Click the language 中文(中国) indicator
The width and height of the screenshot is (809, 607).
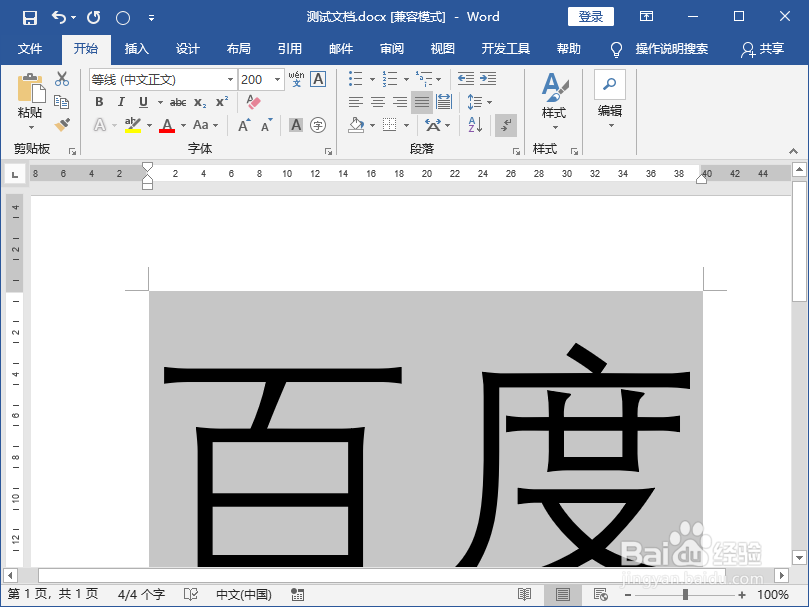[244, 595]
